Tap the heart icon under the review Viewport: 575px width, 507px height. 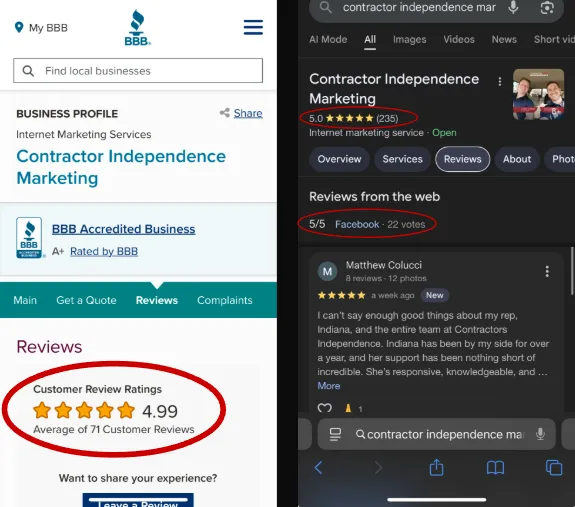coord(325,408)
